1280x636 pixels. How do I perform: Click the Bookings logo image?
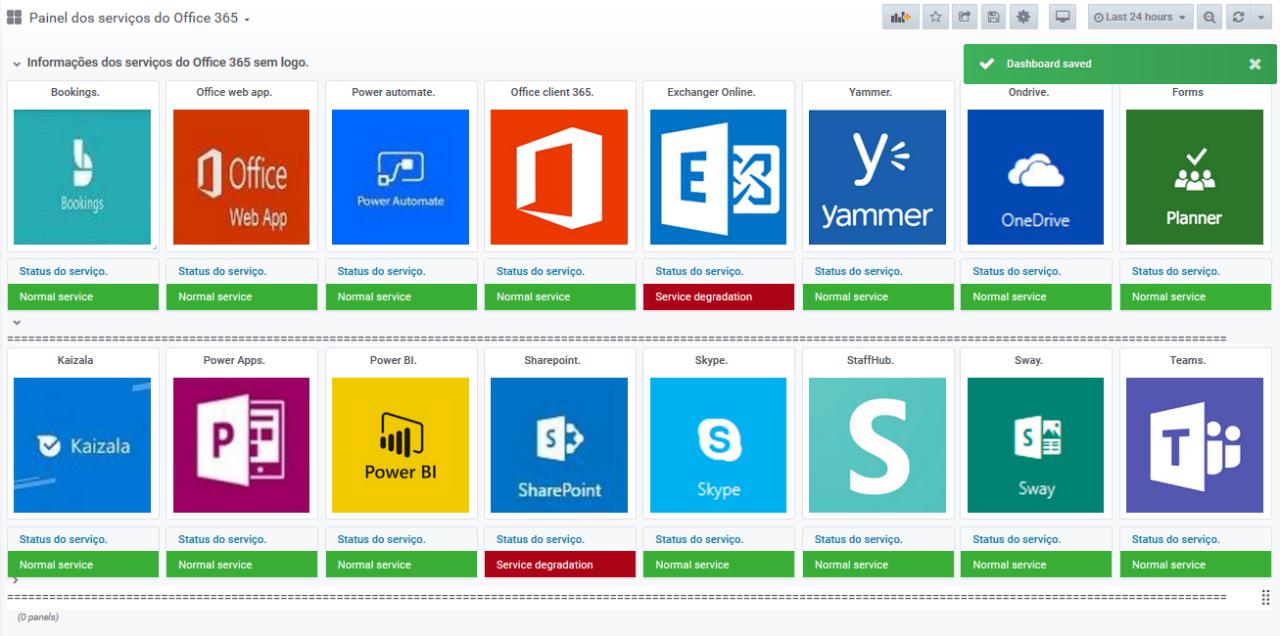click(82, 177)
